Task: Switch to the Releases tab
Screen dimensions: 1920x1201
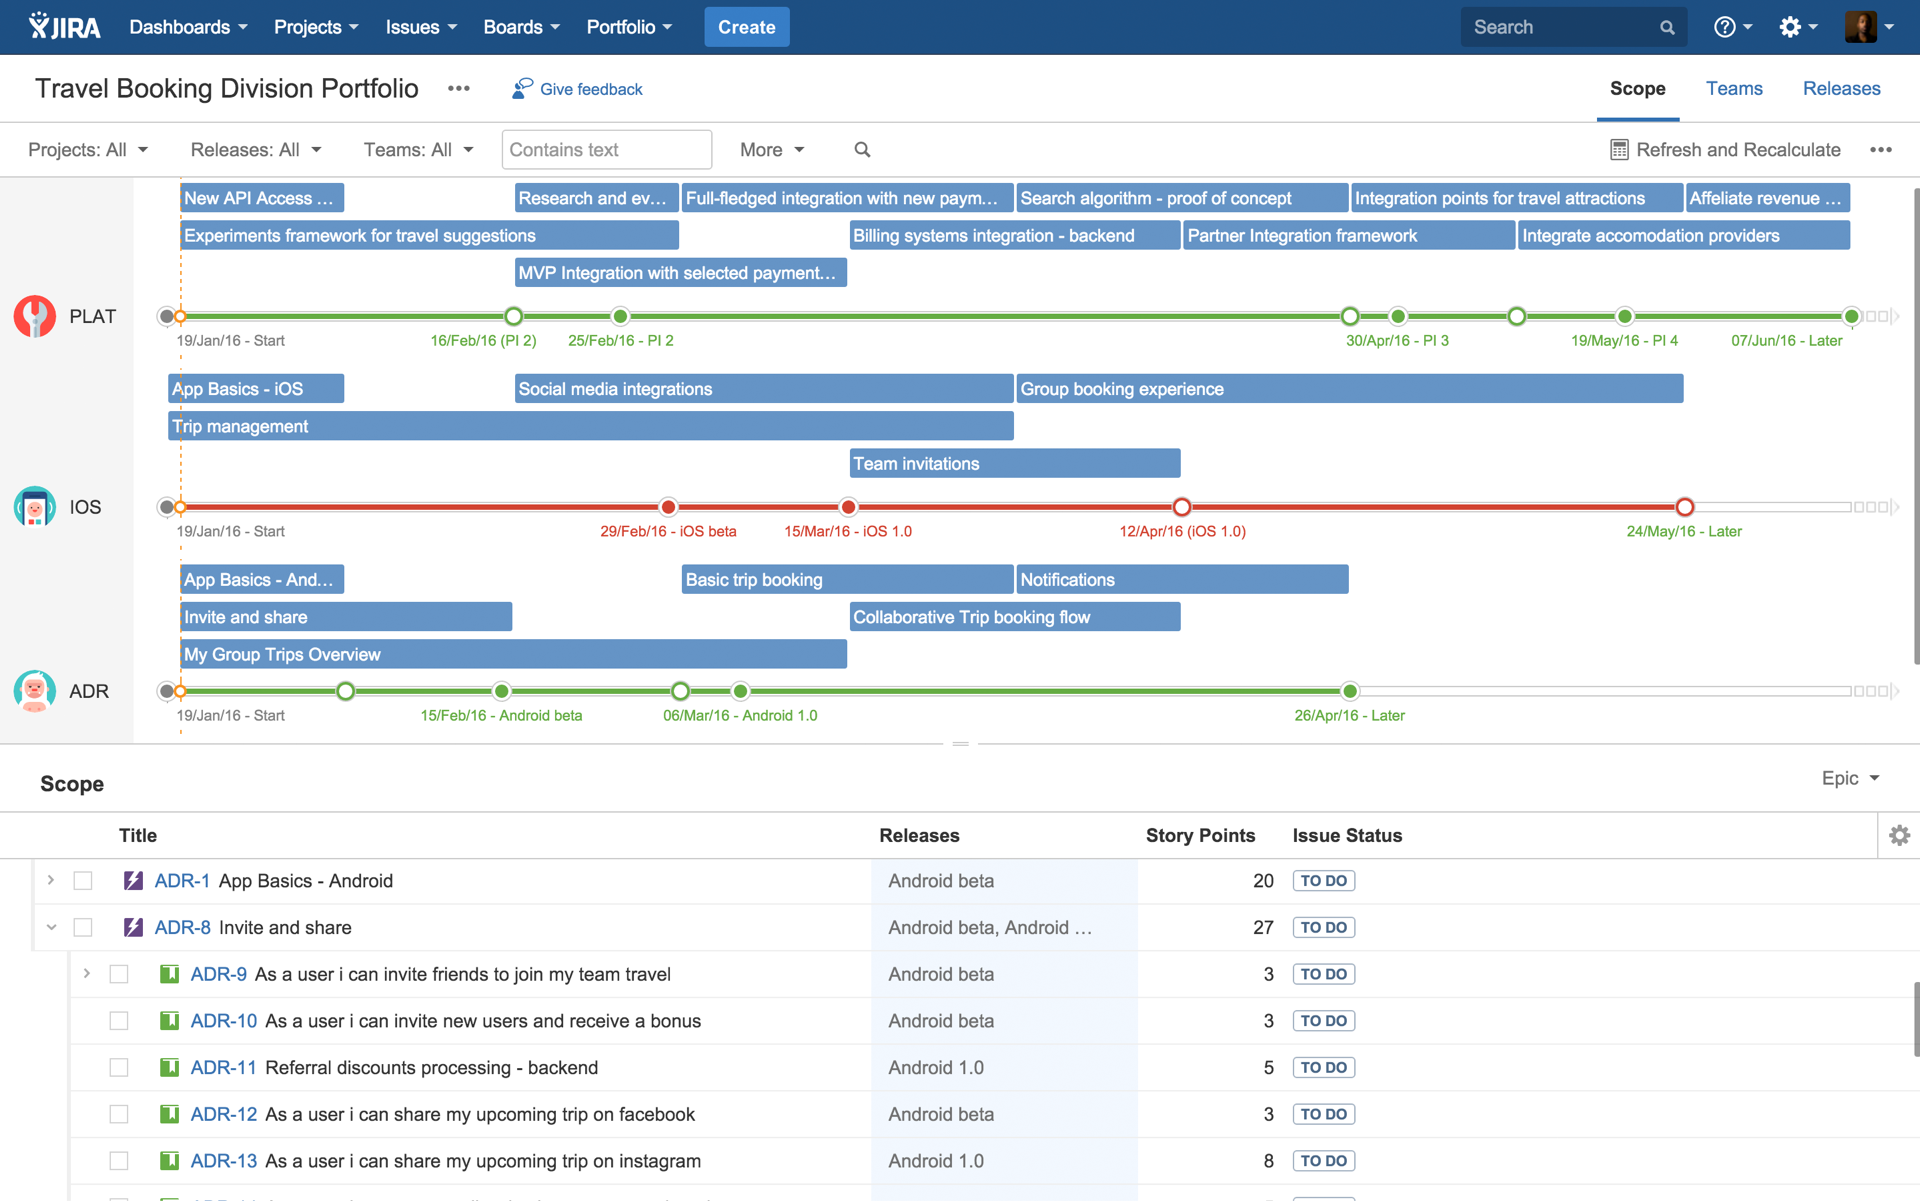Action: click(x=1841, y=89)
